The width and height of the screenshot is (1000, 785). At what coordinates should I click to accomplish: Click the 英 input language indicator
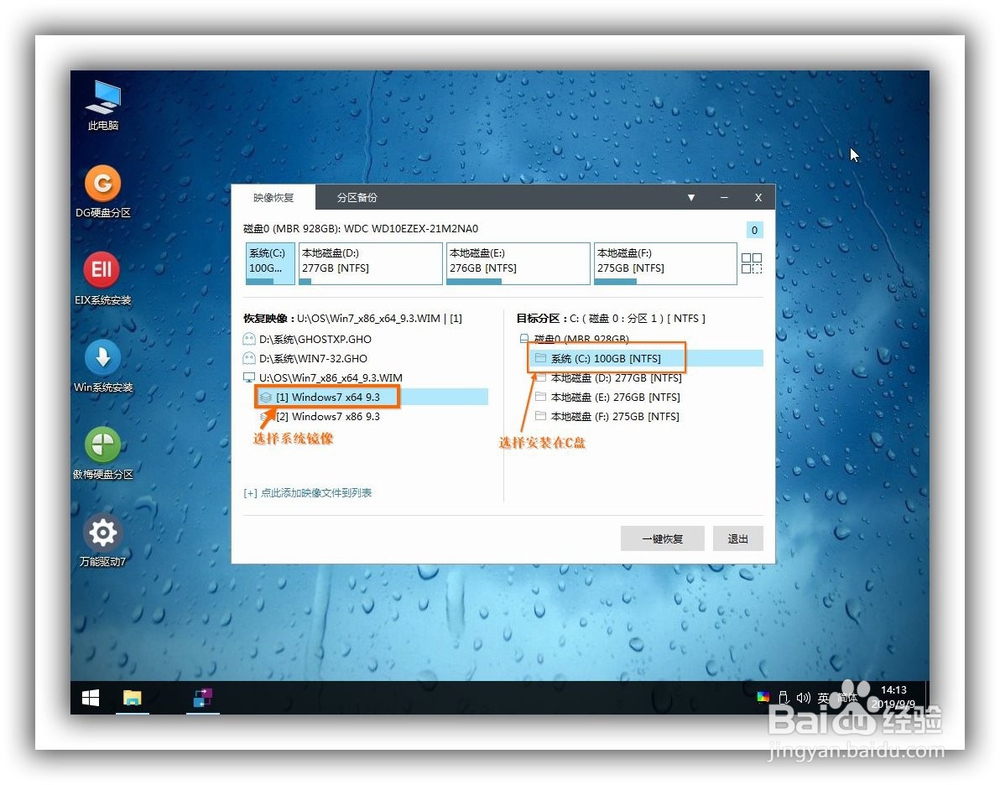pyautogui.click(x=823, y=698)
